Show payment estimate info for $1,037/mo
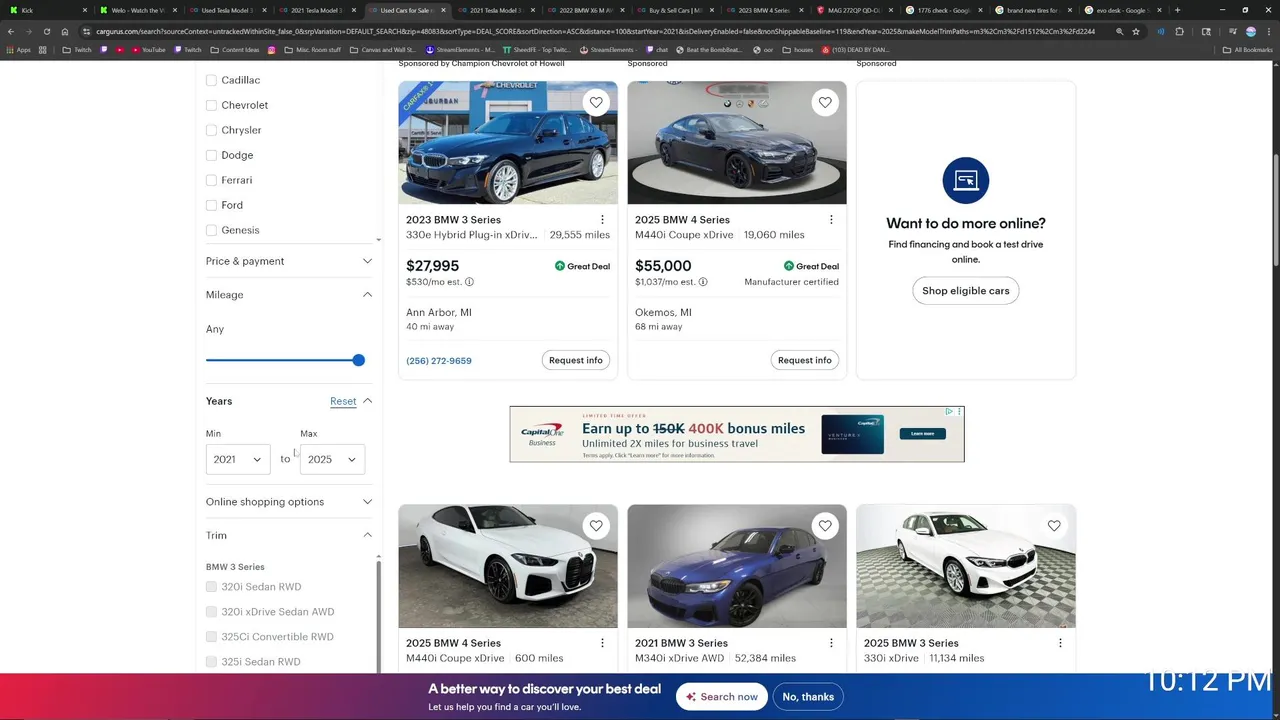The image size is (1280, 720). [703, 282]
